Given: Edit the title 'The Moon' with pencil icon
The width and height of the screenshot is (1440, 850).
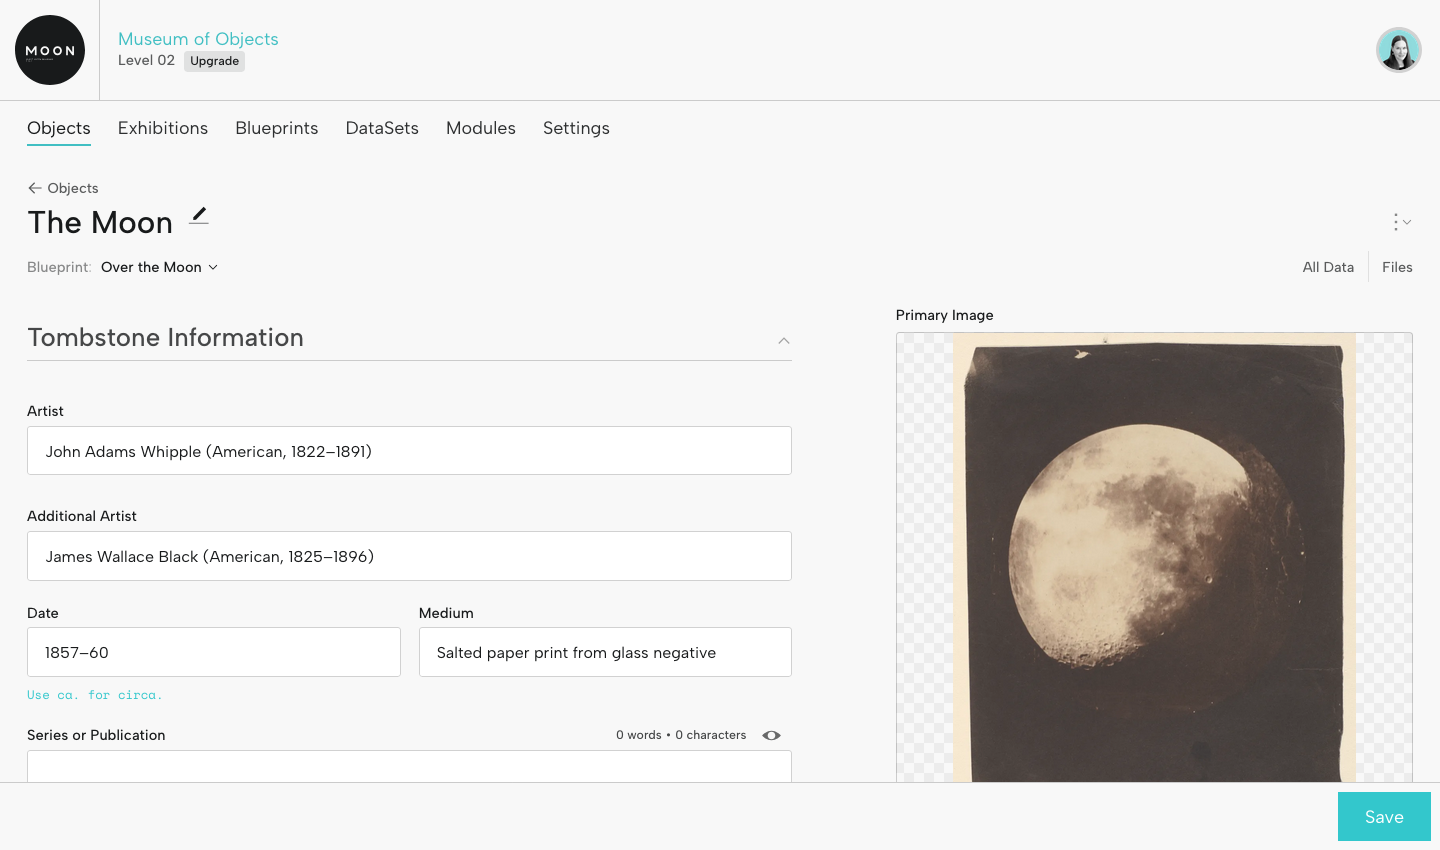Looking at the screenshot, I should click(x=199, y=214).
